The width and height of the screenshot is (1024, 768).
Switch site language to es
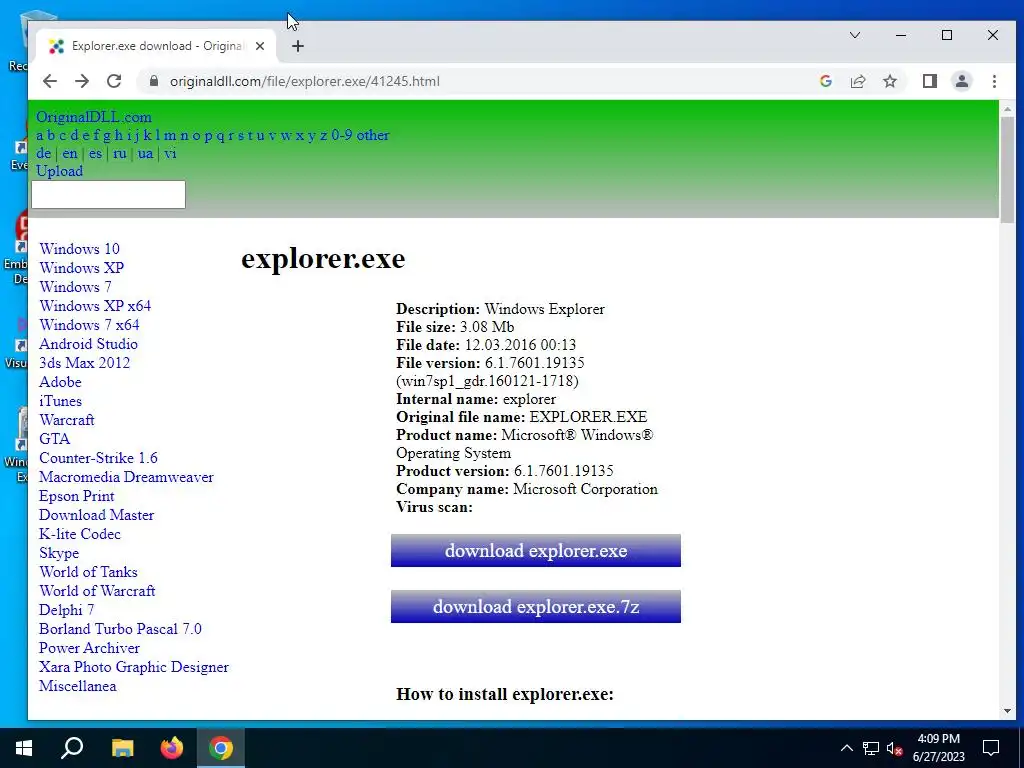(x=95, y=153)
